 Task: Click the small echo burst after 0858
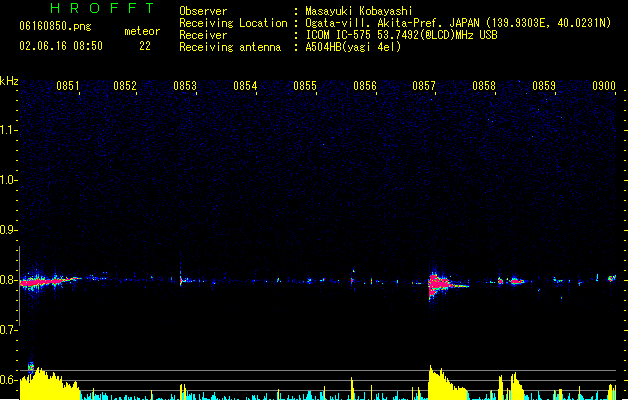pos(516,281)
